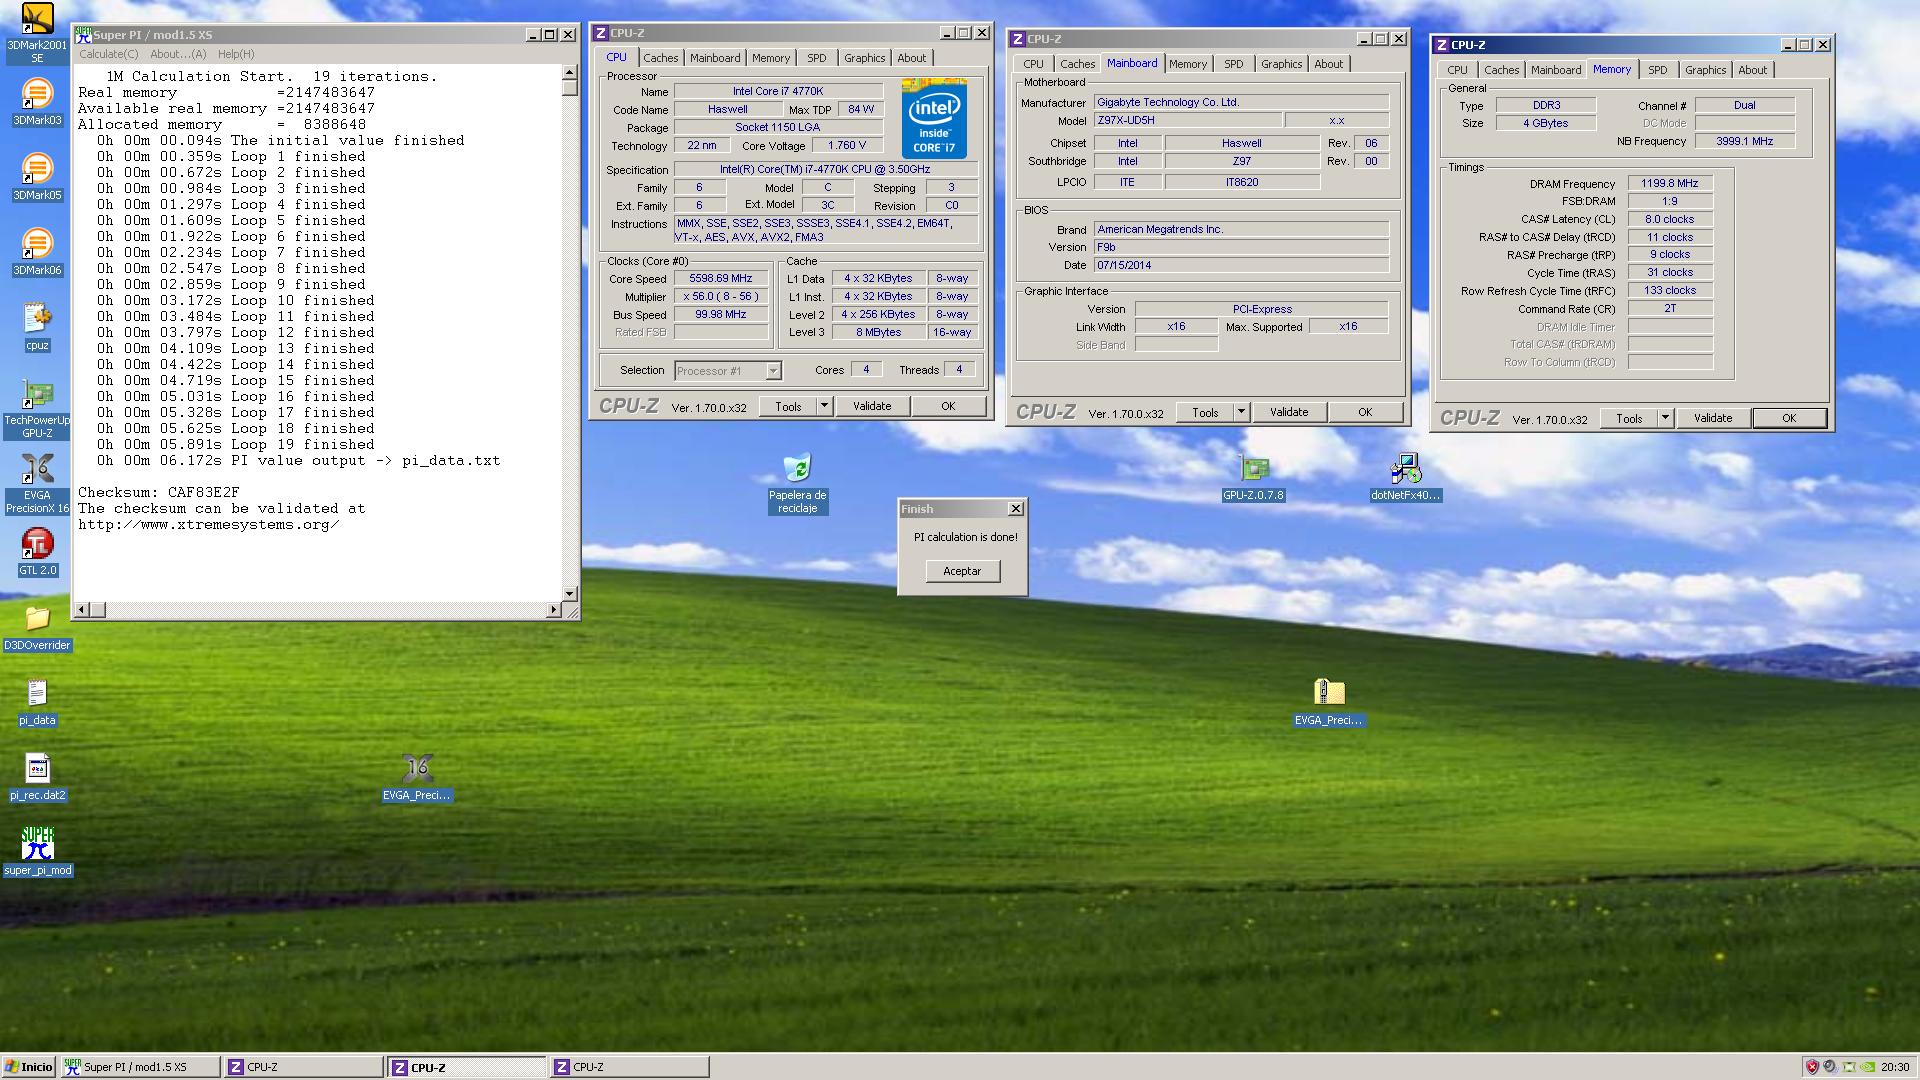Click the Inicio start button

29,1067
